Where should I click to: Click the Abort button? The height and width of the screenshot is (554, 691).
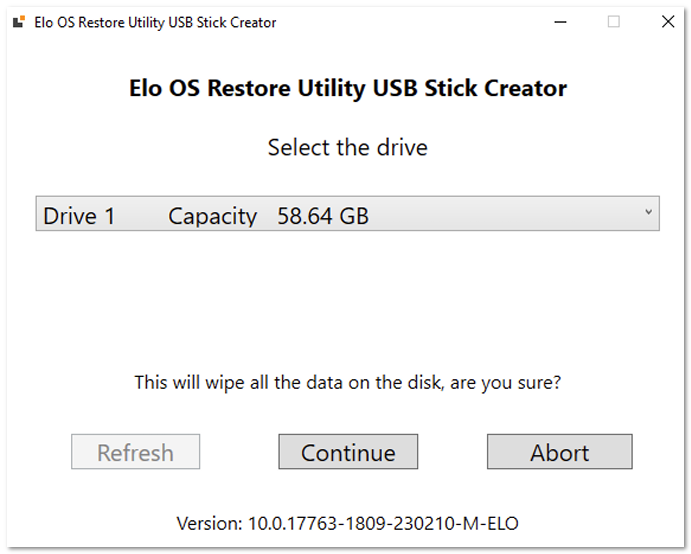tap(559, 452)
